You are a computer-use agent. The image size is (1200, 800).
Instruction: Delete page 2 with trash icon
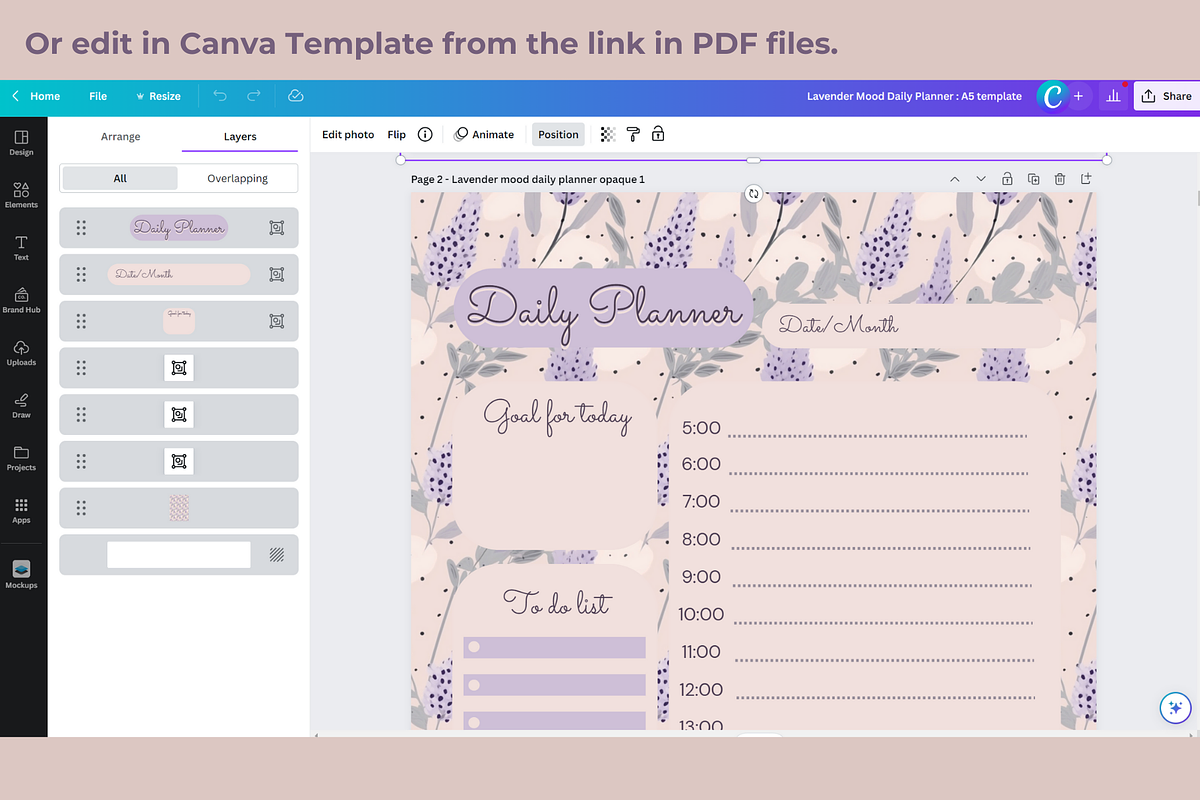1059,179
